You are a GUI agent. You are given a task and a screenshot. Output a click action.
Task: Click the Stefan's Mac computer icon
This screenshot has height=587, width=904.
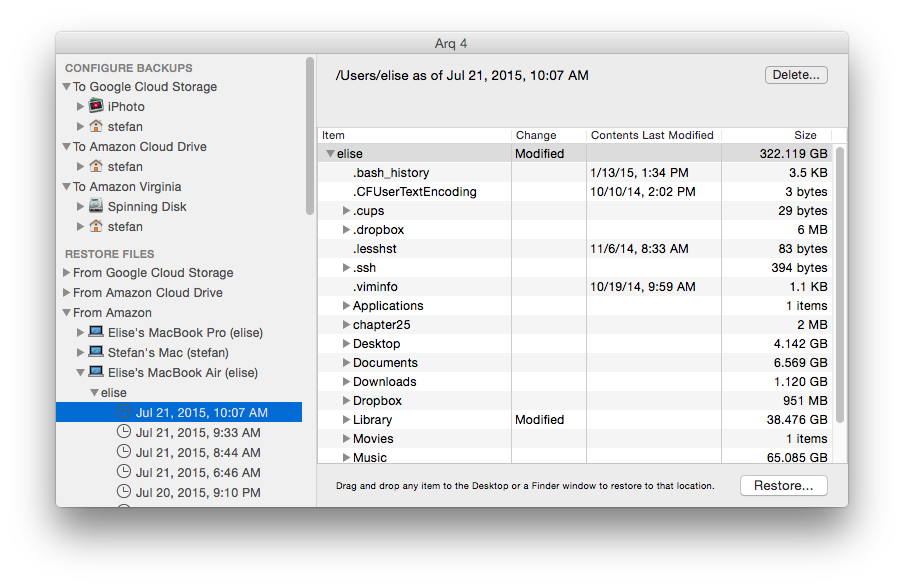pos(96,352)
